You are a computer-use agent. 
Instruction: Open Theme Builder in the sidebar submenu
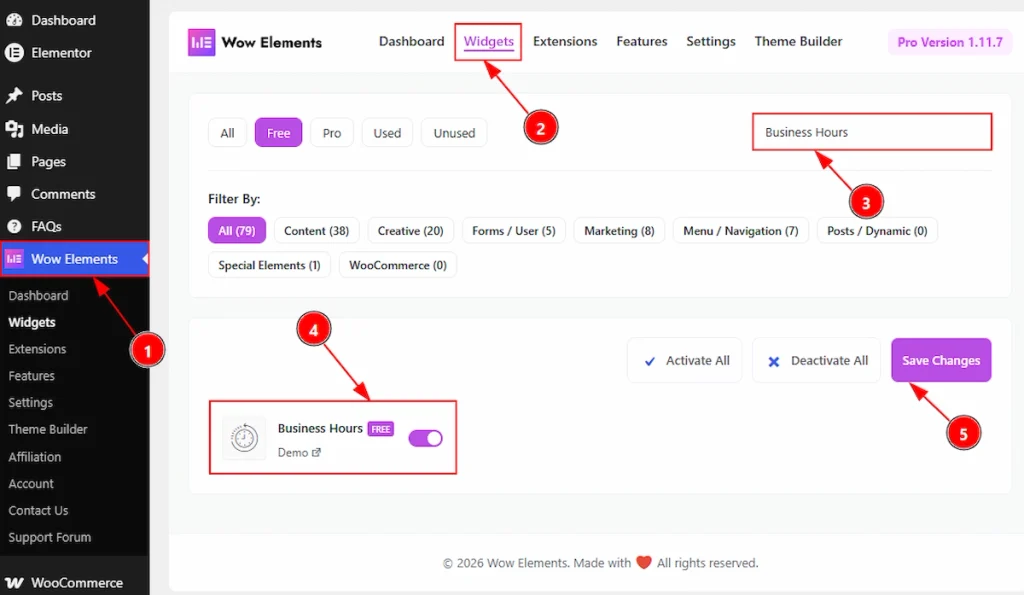click(x=48, y=429)
